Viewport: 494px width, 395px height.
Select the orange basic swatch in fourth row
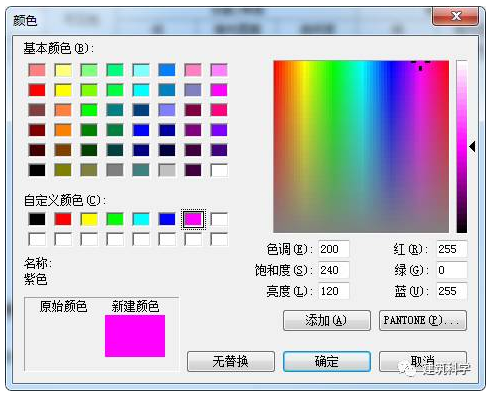click(x=63, y=130)
